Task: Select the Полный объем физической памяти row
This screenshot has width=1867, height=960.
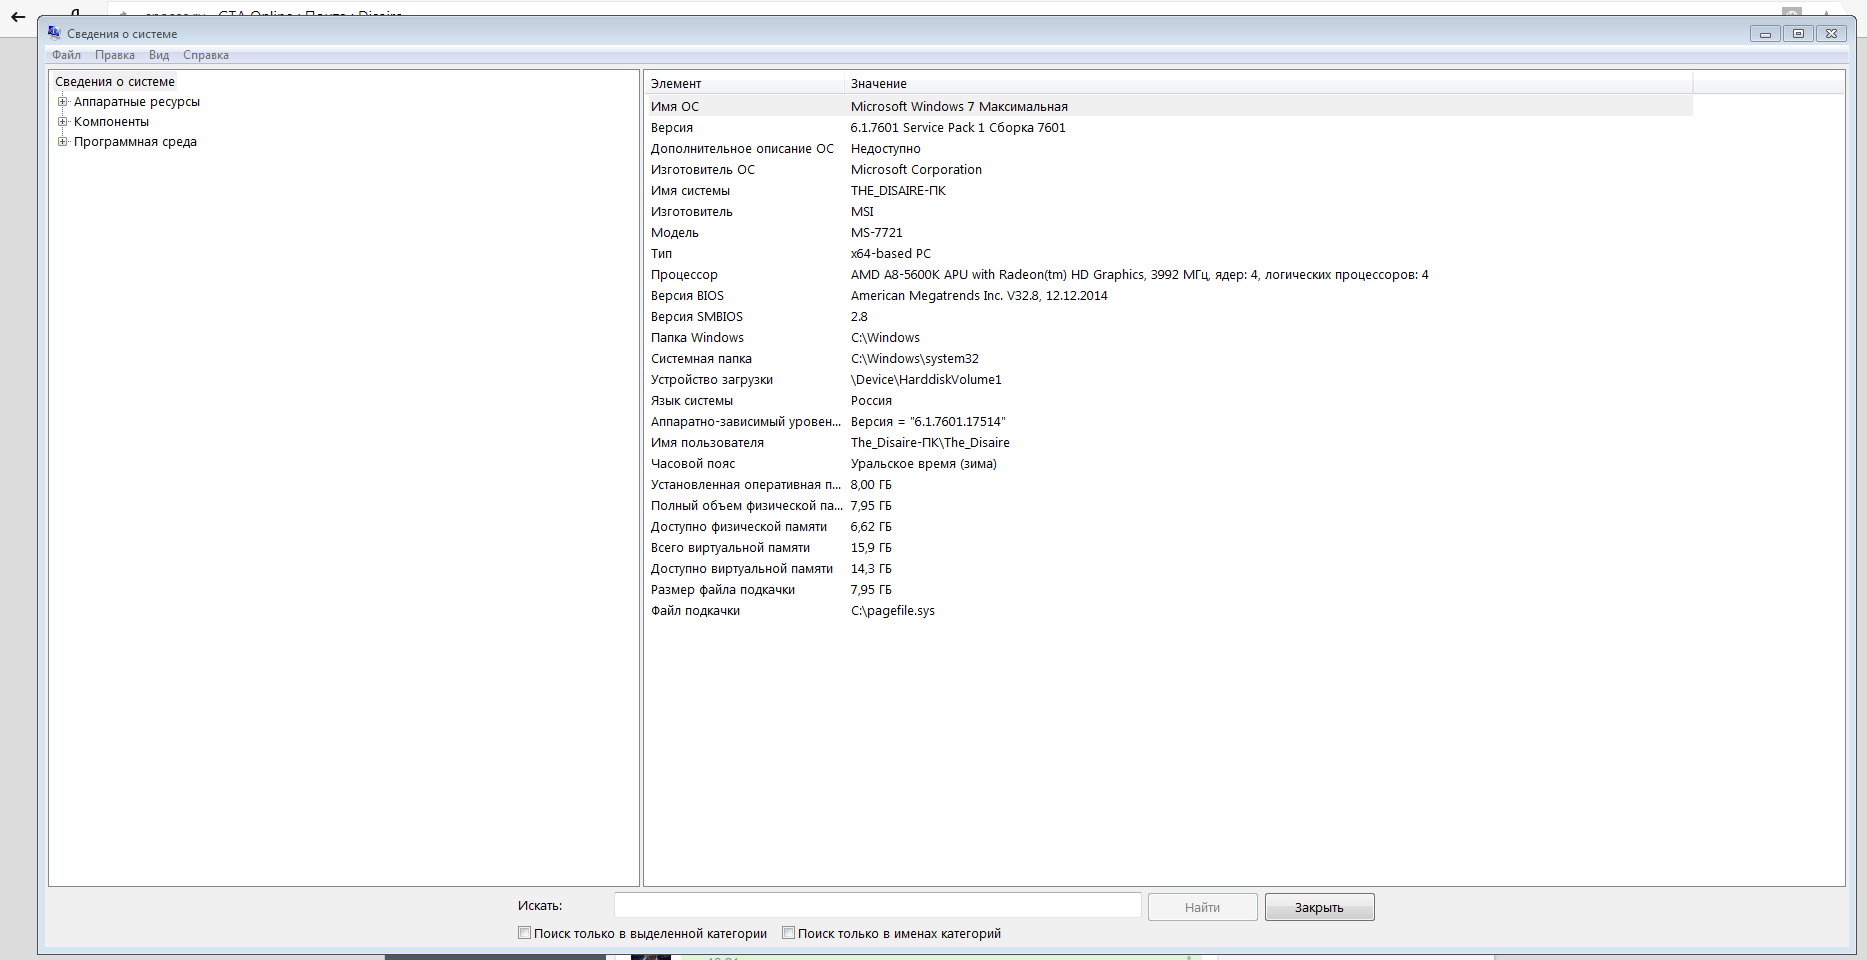Action: pyautogui.click(x=1168, y=506)
